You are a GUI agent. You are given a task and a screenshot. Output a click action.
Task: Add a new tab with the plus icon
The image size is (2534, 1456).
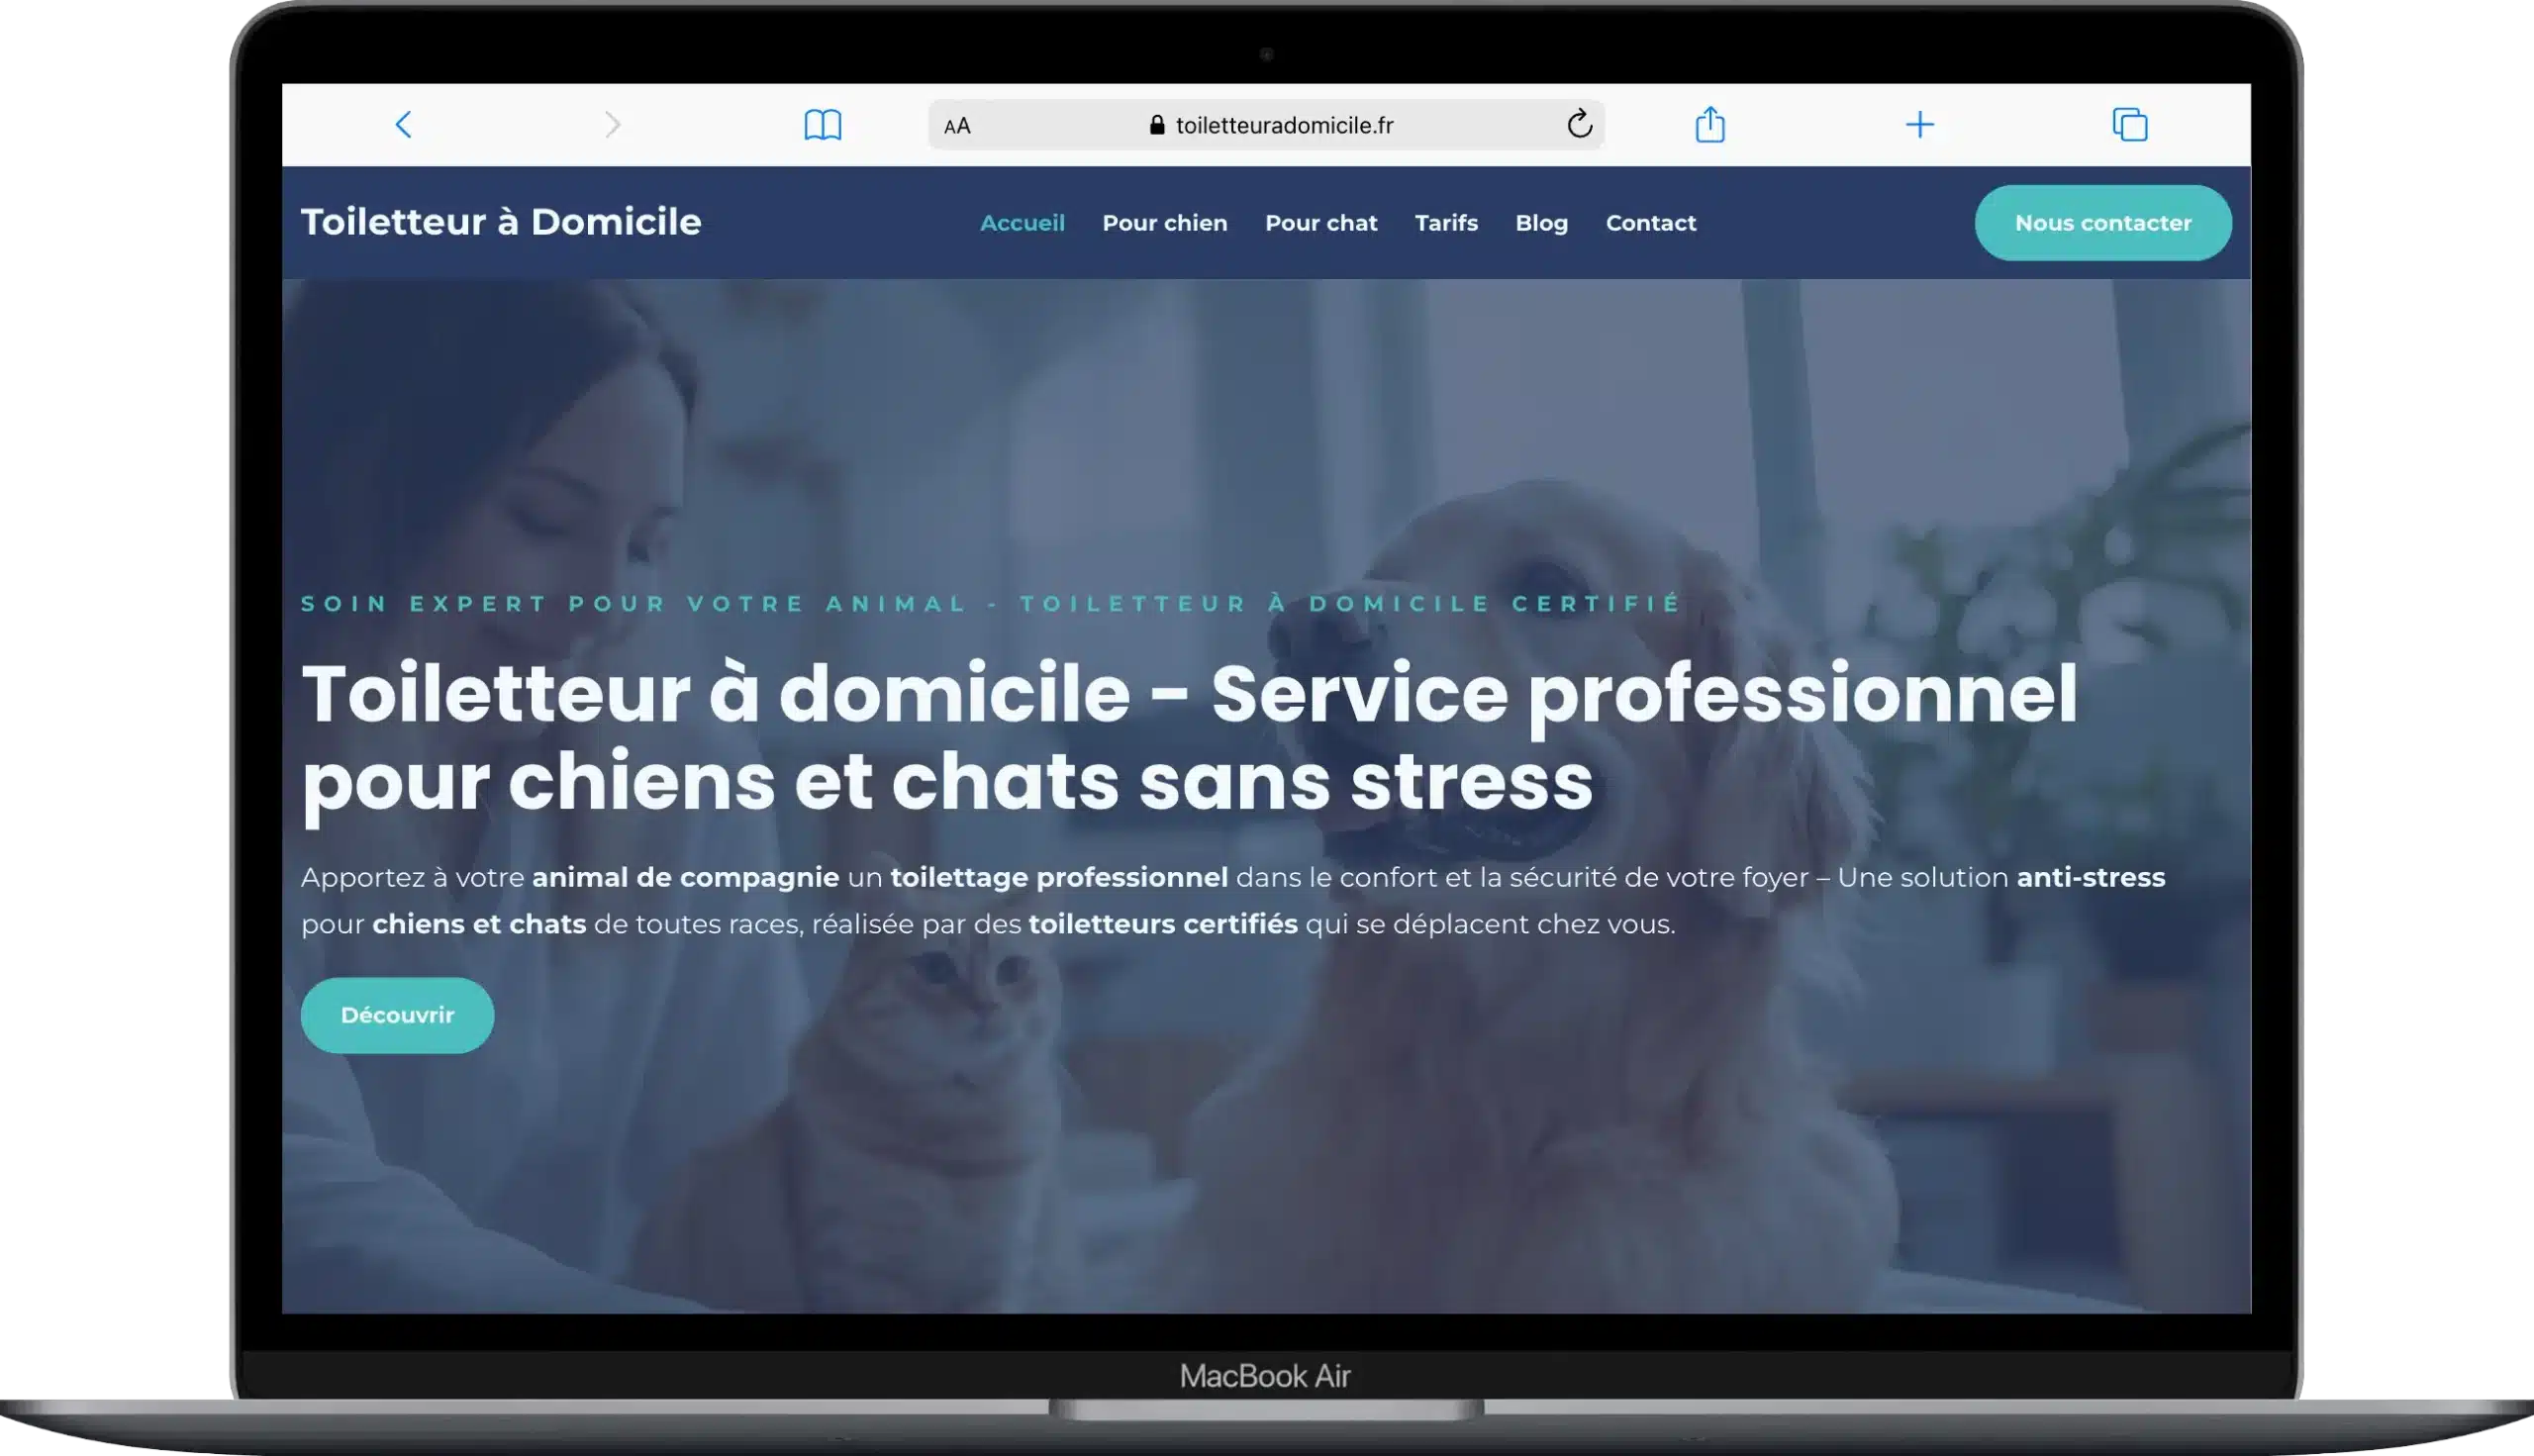(1919, 125)
